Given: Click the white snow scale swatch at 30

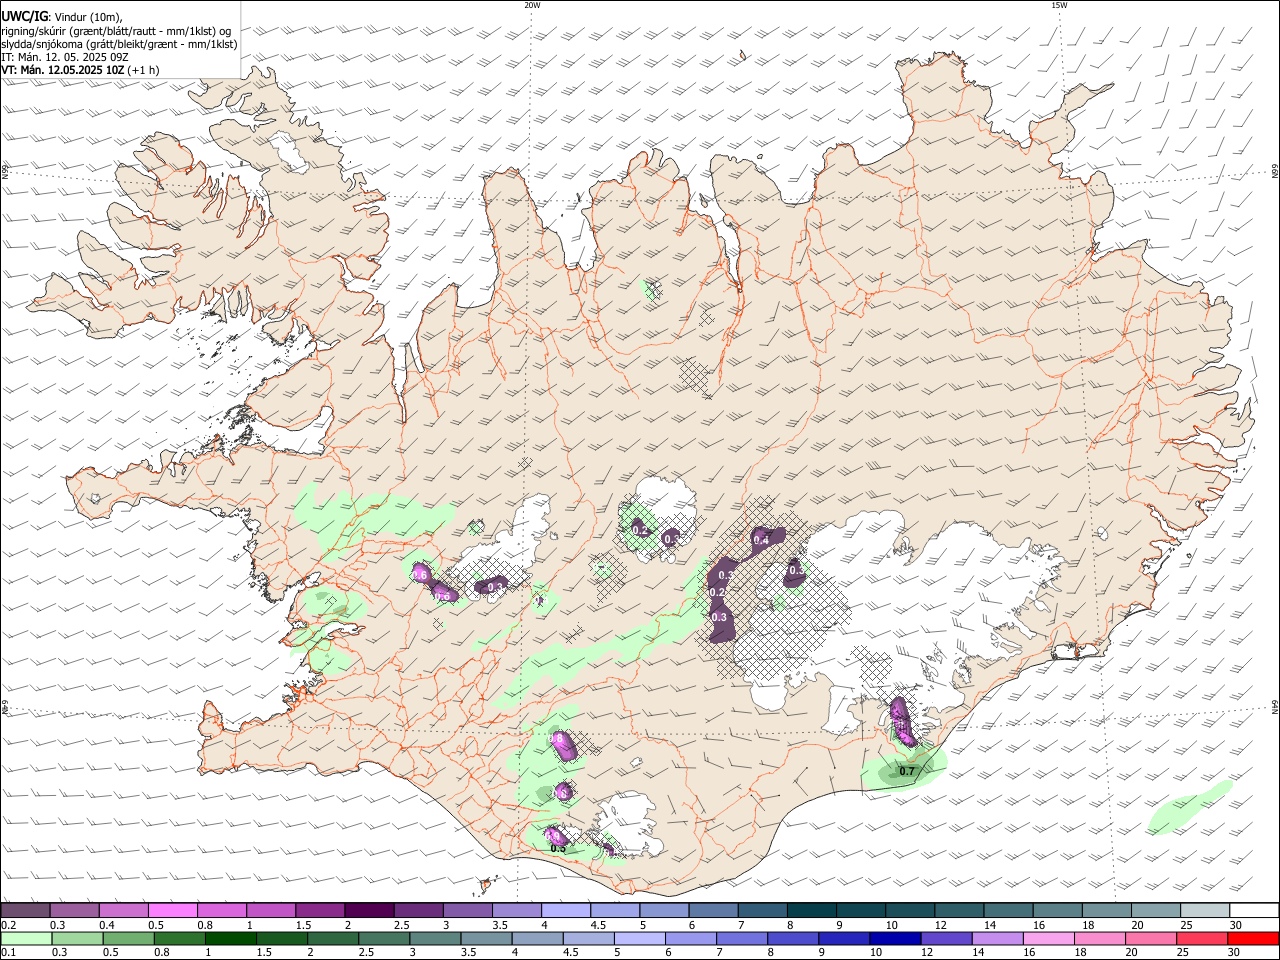Looking at the screenshot, I should point(1252,911).
